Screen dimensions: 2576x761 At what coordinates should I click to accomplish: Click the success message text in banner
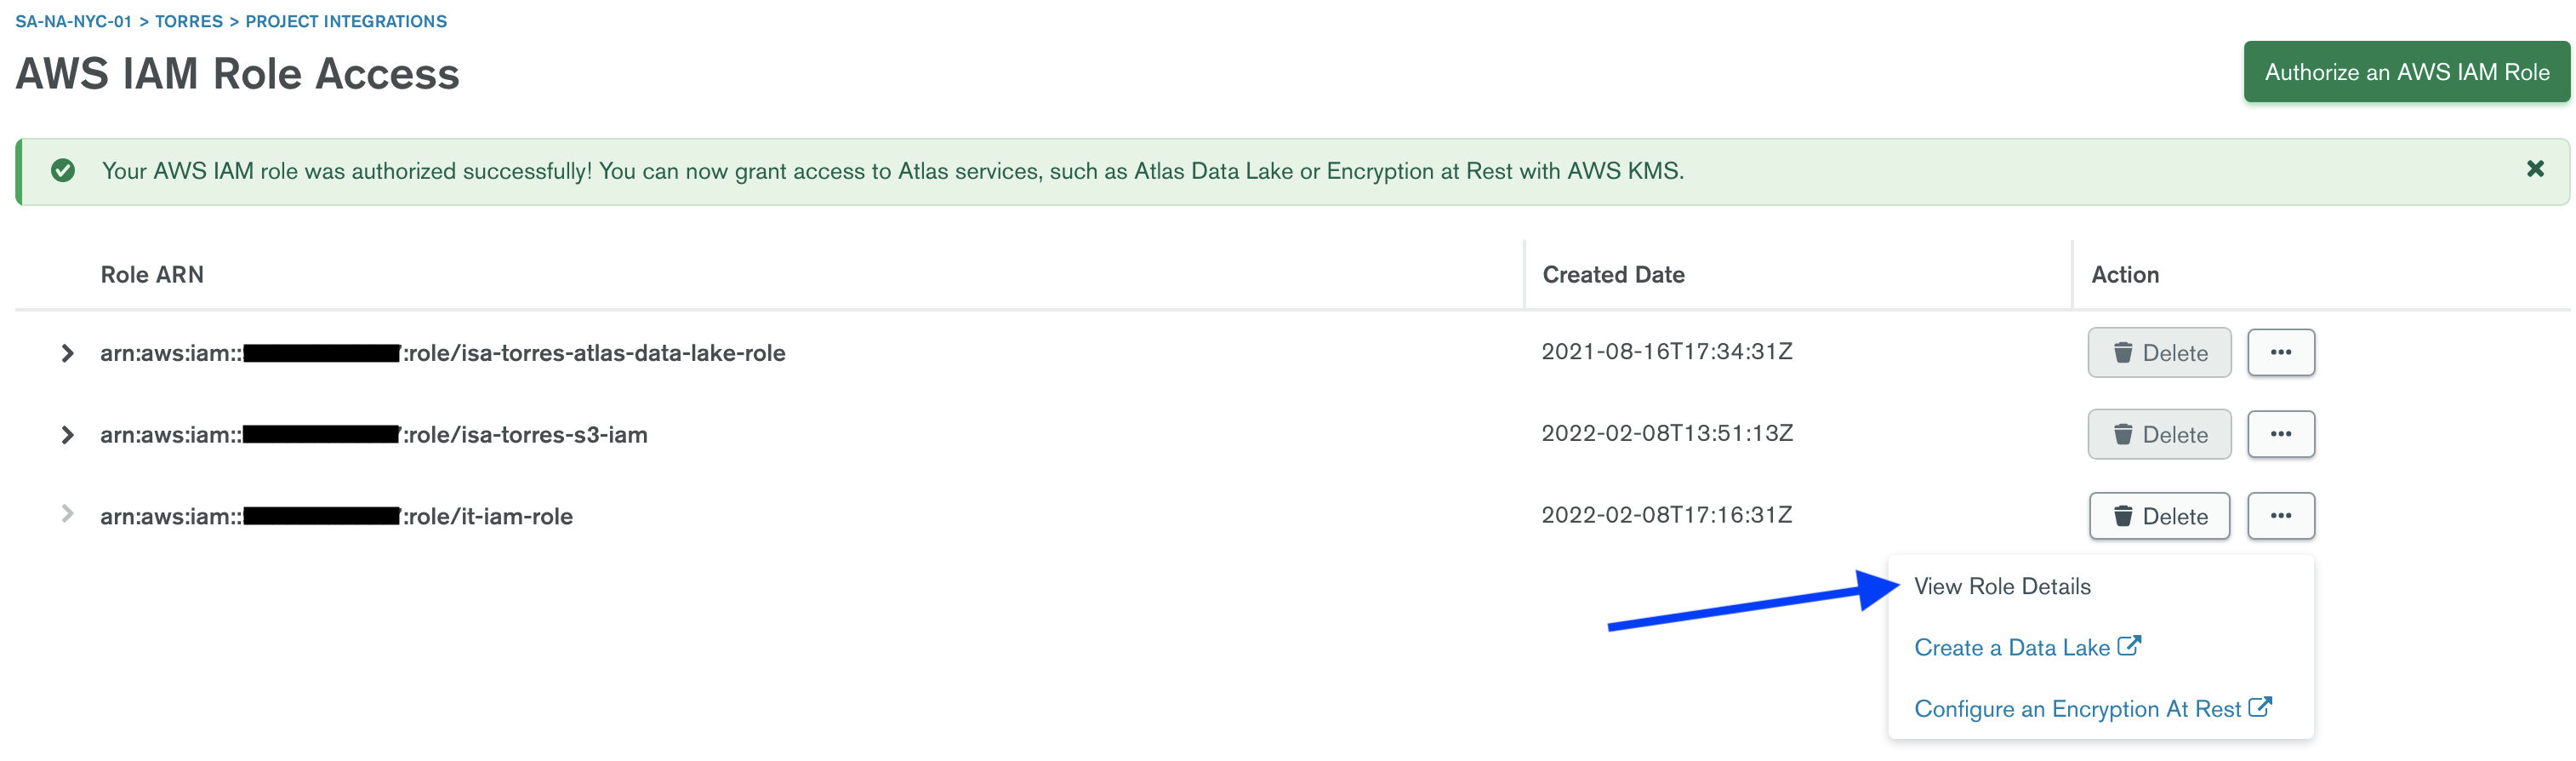(893, 171)
